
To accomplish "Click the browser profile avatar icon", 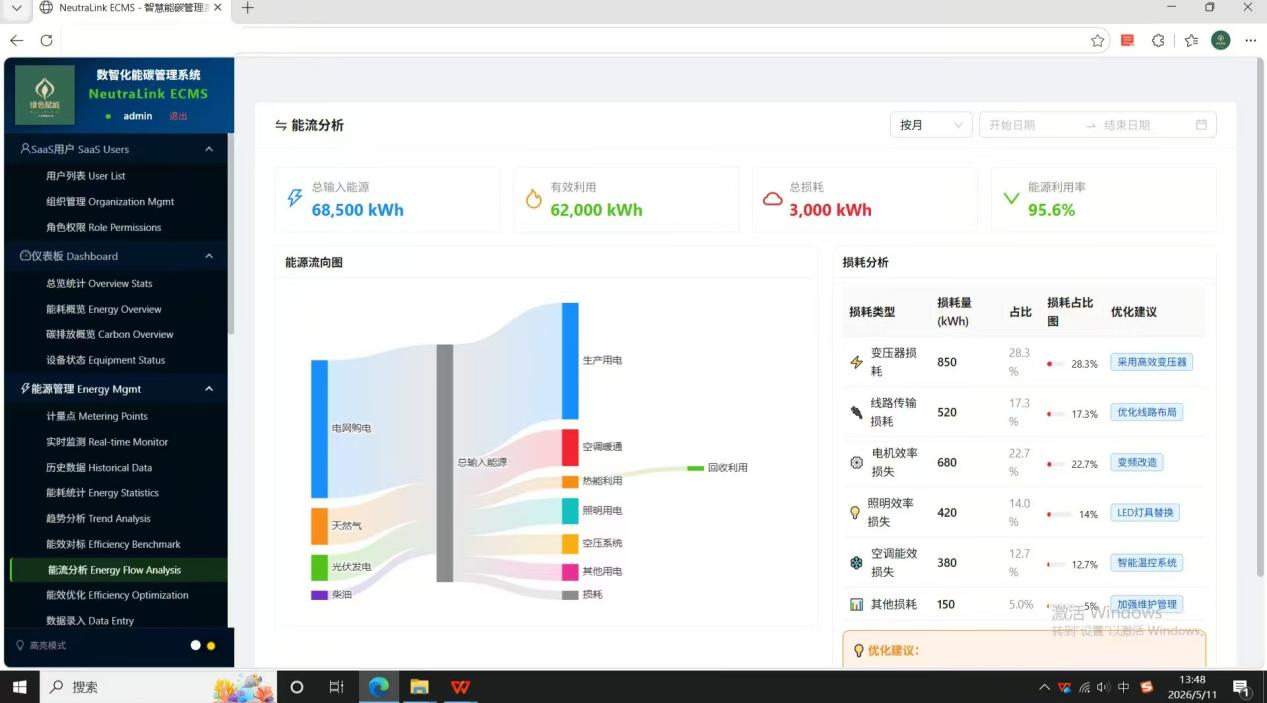I will pos(1220,40).
